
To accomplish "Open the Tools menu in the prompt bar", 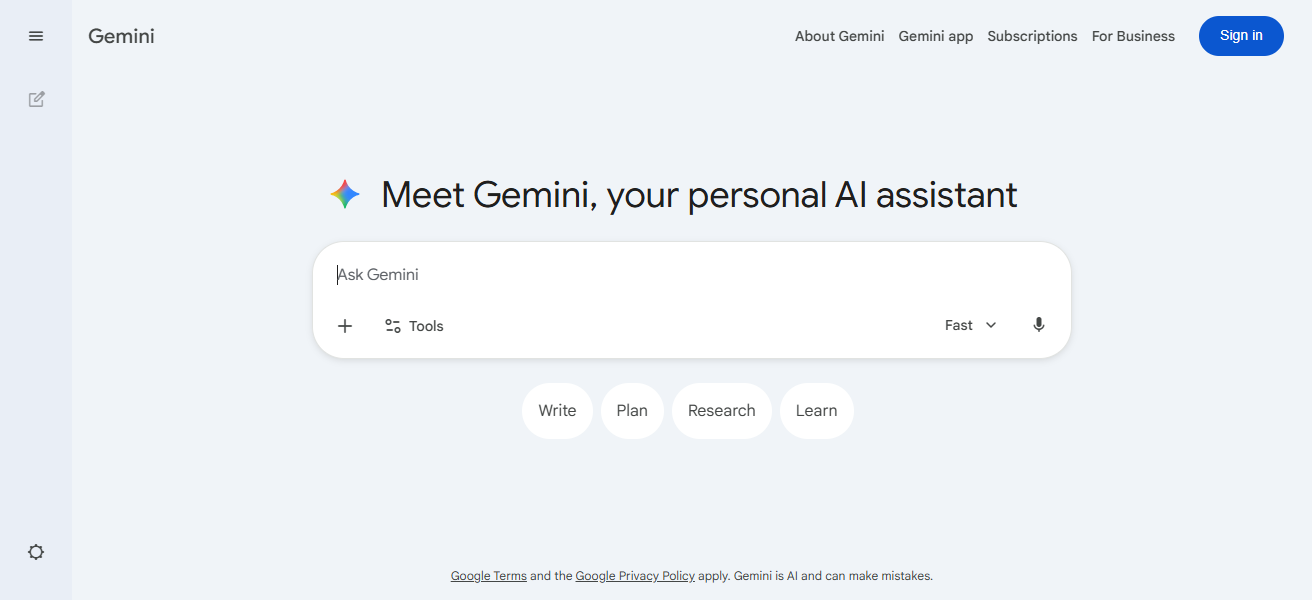I will pyautogui.click(x=413, y=325).
